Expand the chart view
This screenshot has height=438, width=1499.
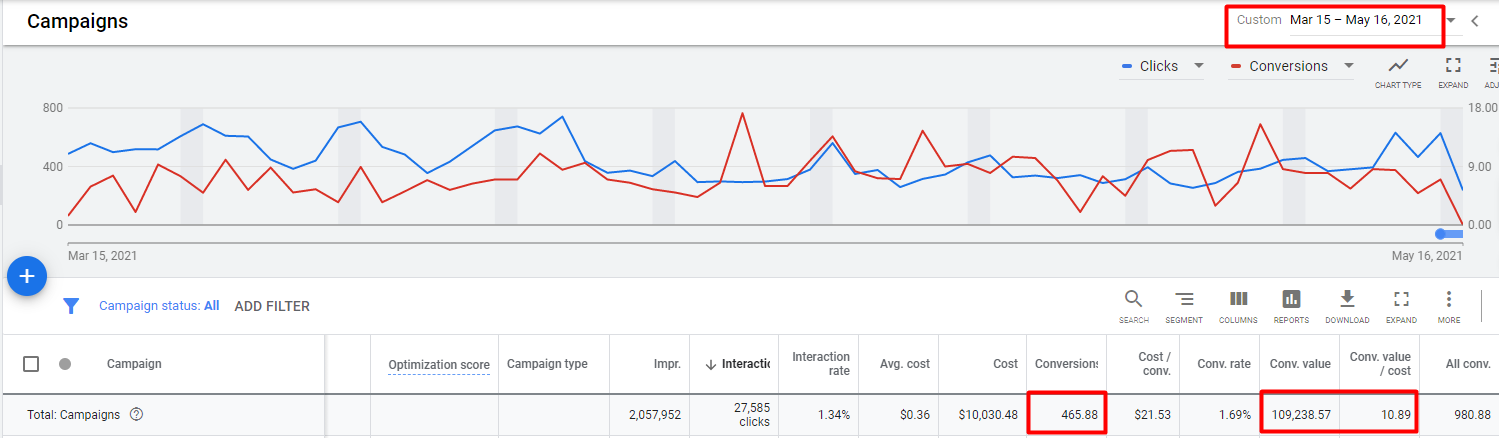point(1453,72)
